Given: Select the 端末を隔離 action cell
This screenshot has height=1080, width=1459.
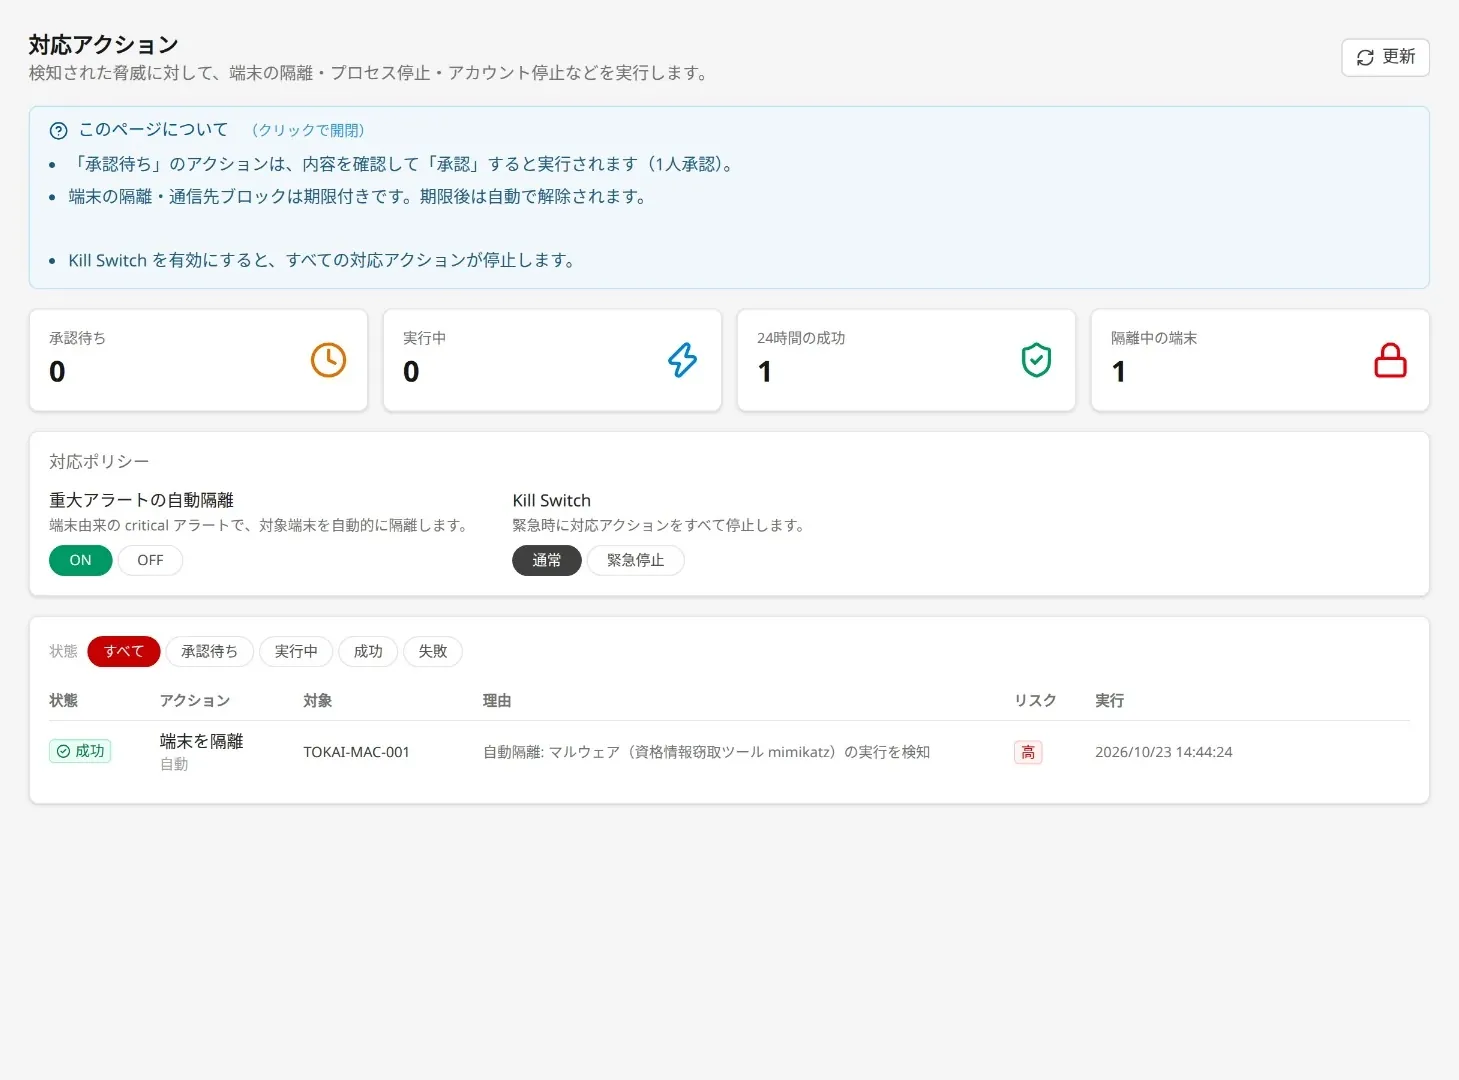Looking at the screenshot, I should [201, 751].
